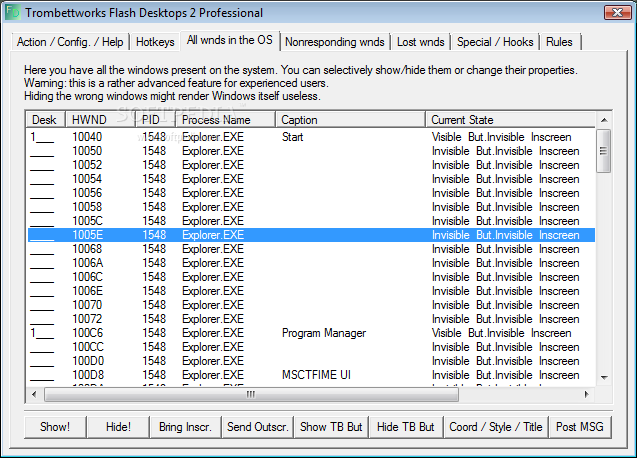Select the row with HWND 1005C

click(x=311, y=221)
